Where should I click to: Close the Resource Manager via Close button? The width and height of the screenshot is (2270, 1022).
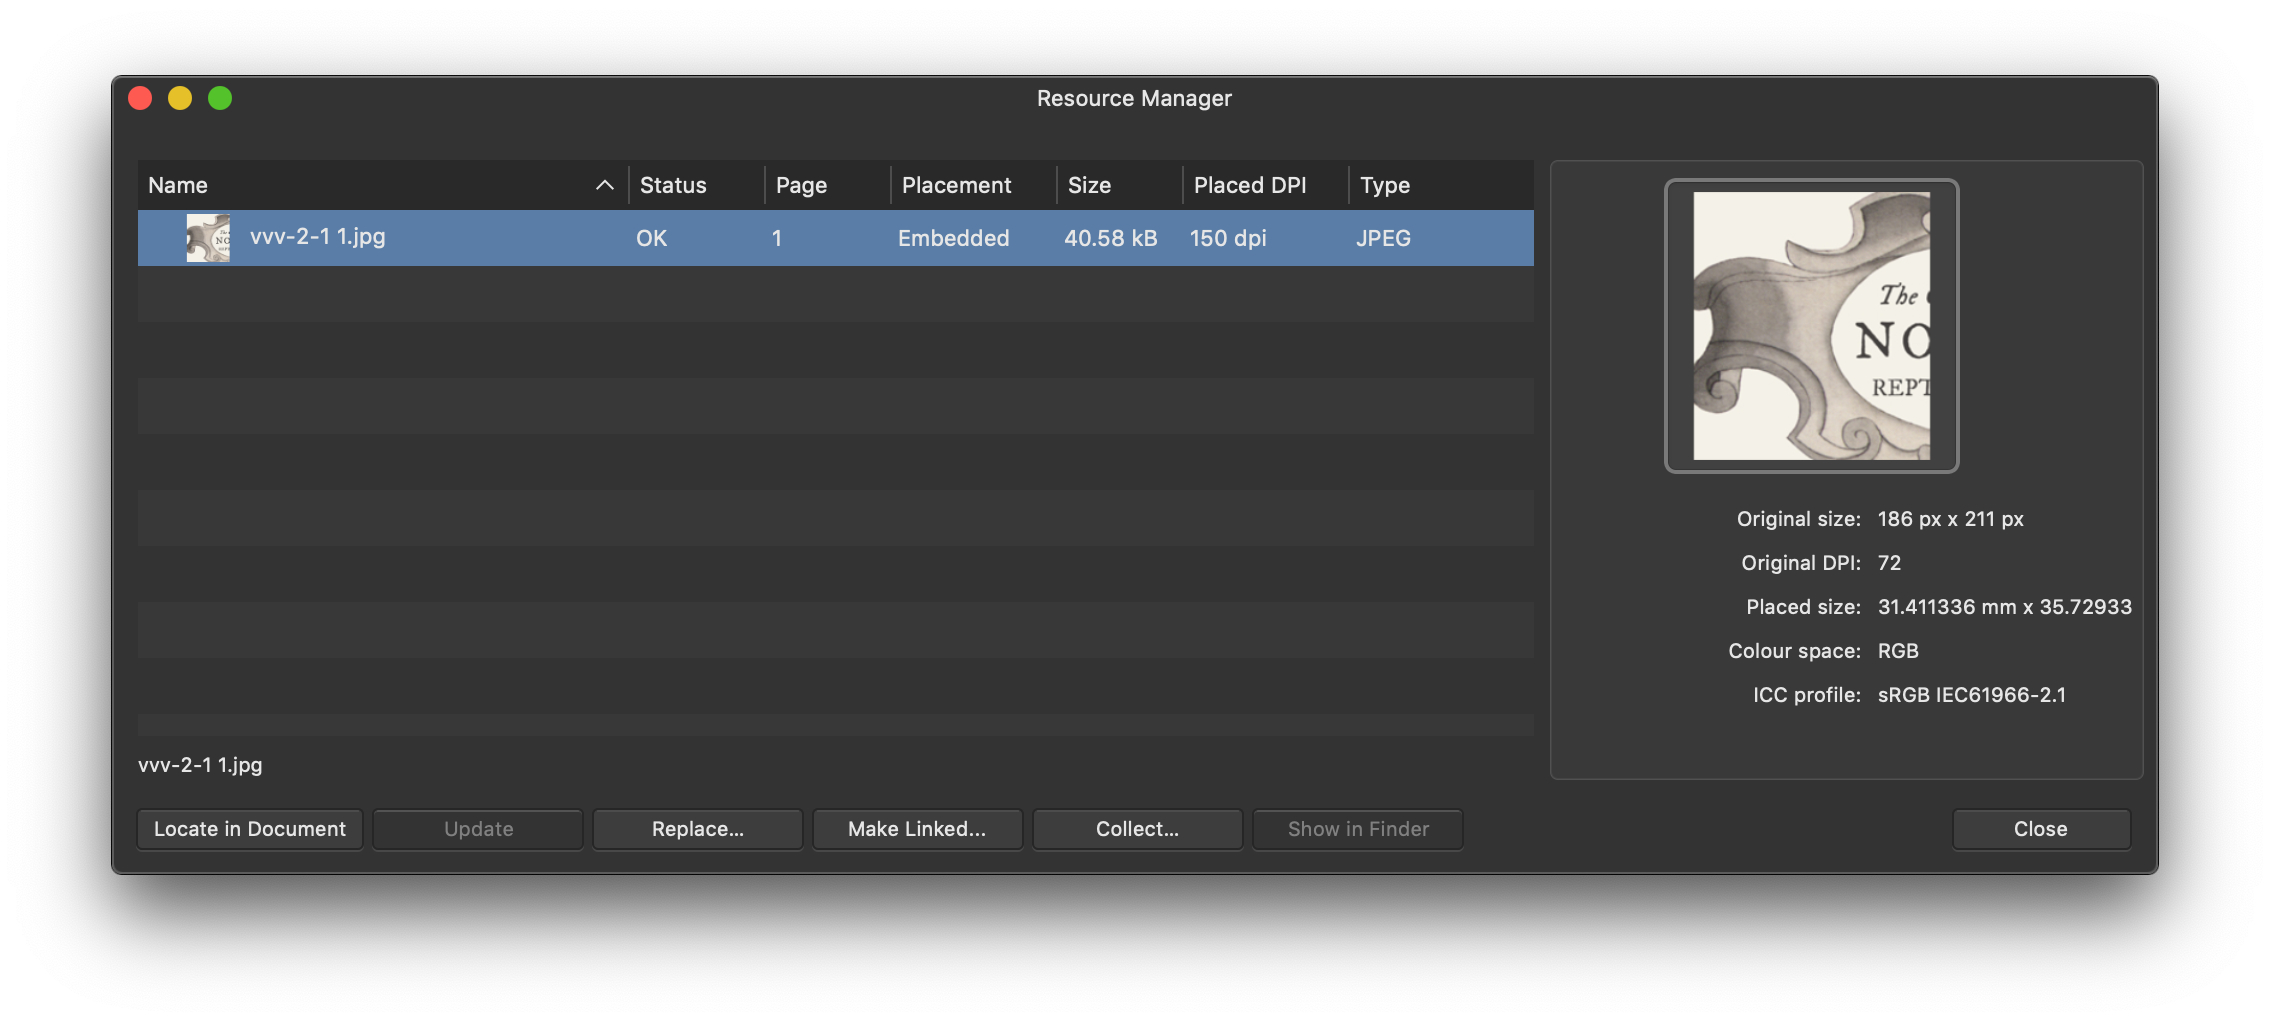2041,829
